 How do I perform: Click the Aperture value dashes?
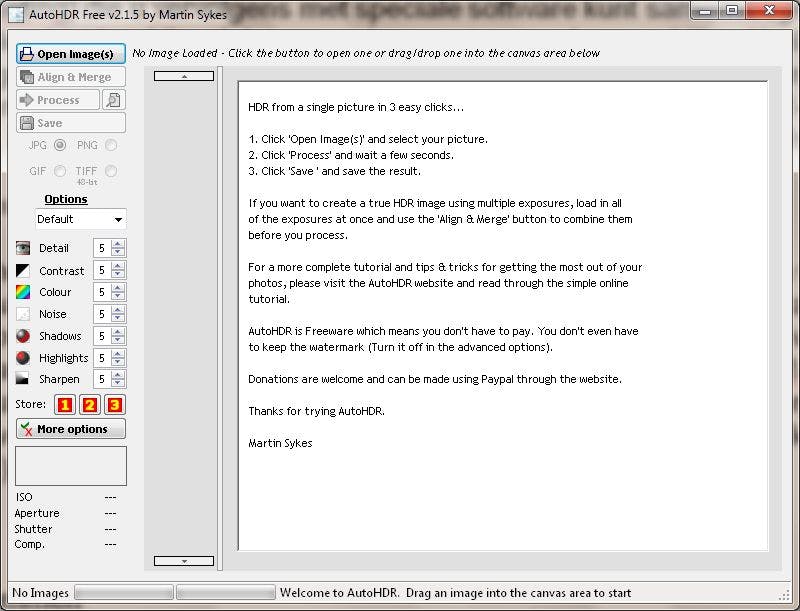[110, 513]
